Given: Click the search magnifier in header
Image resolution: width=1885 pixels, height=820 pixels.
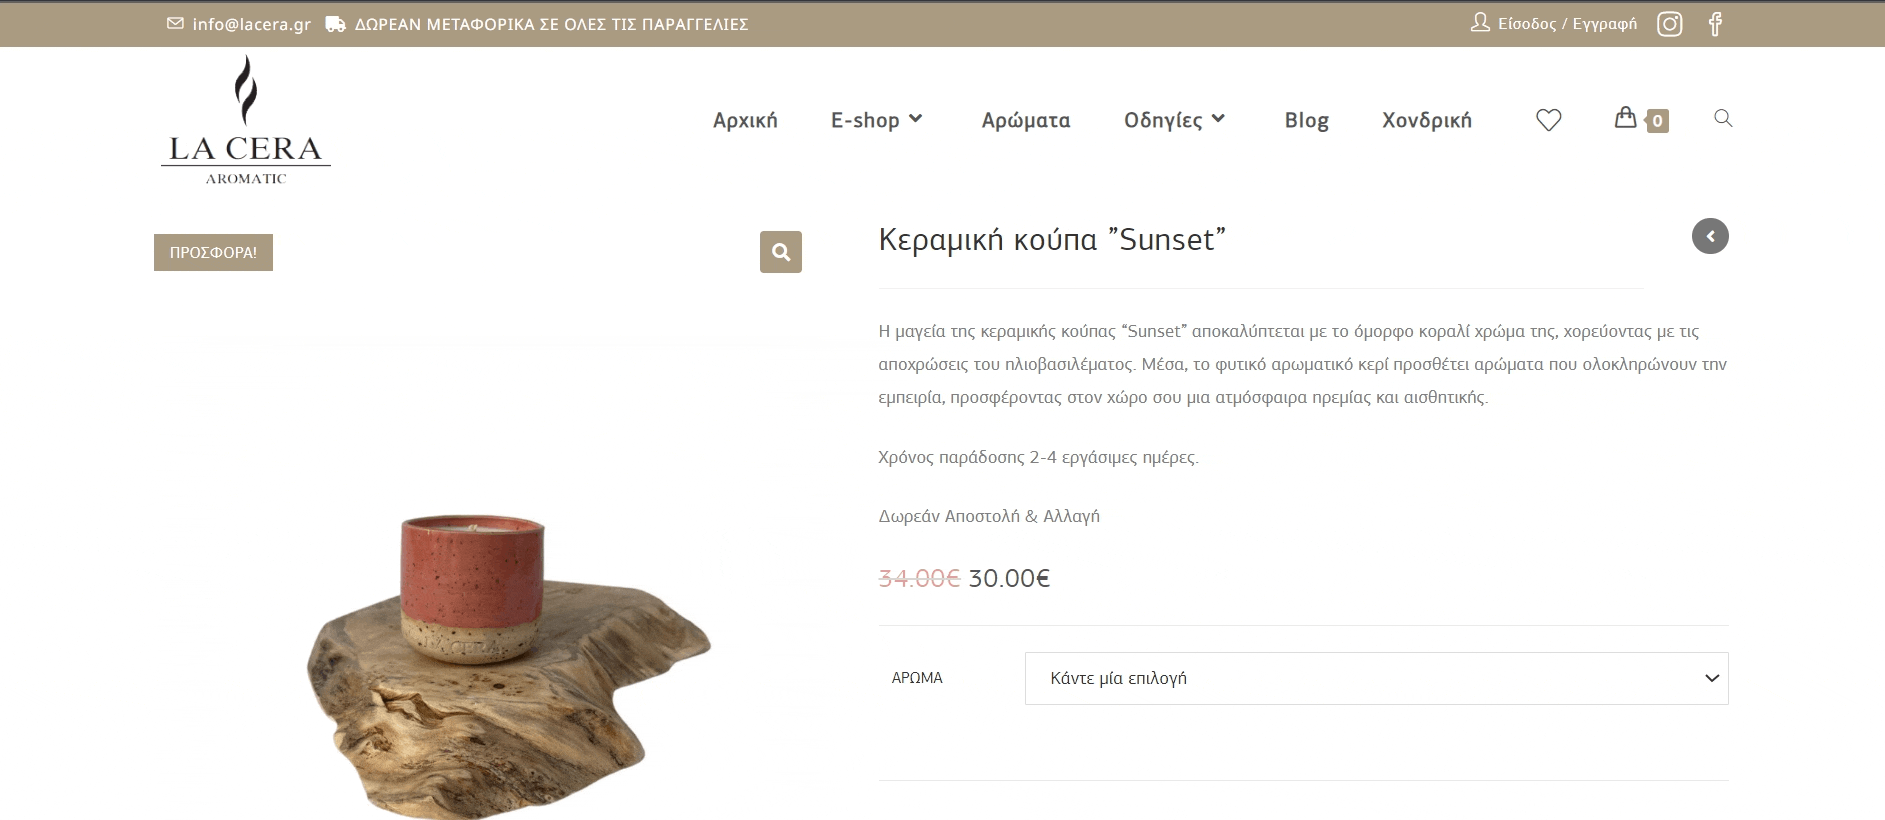Looking at the screenshot, I should coord(1723,118).
